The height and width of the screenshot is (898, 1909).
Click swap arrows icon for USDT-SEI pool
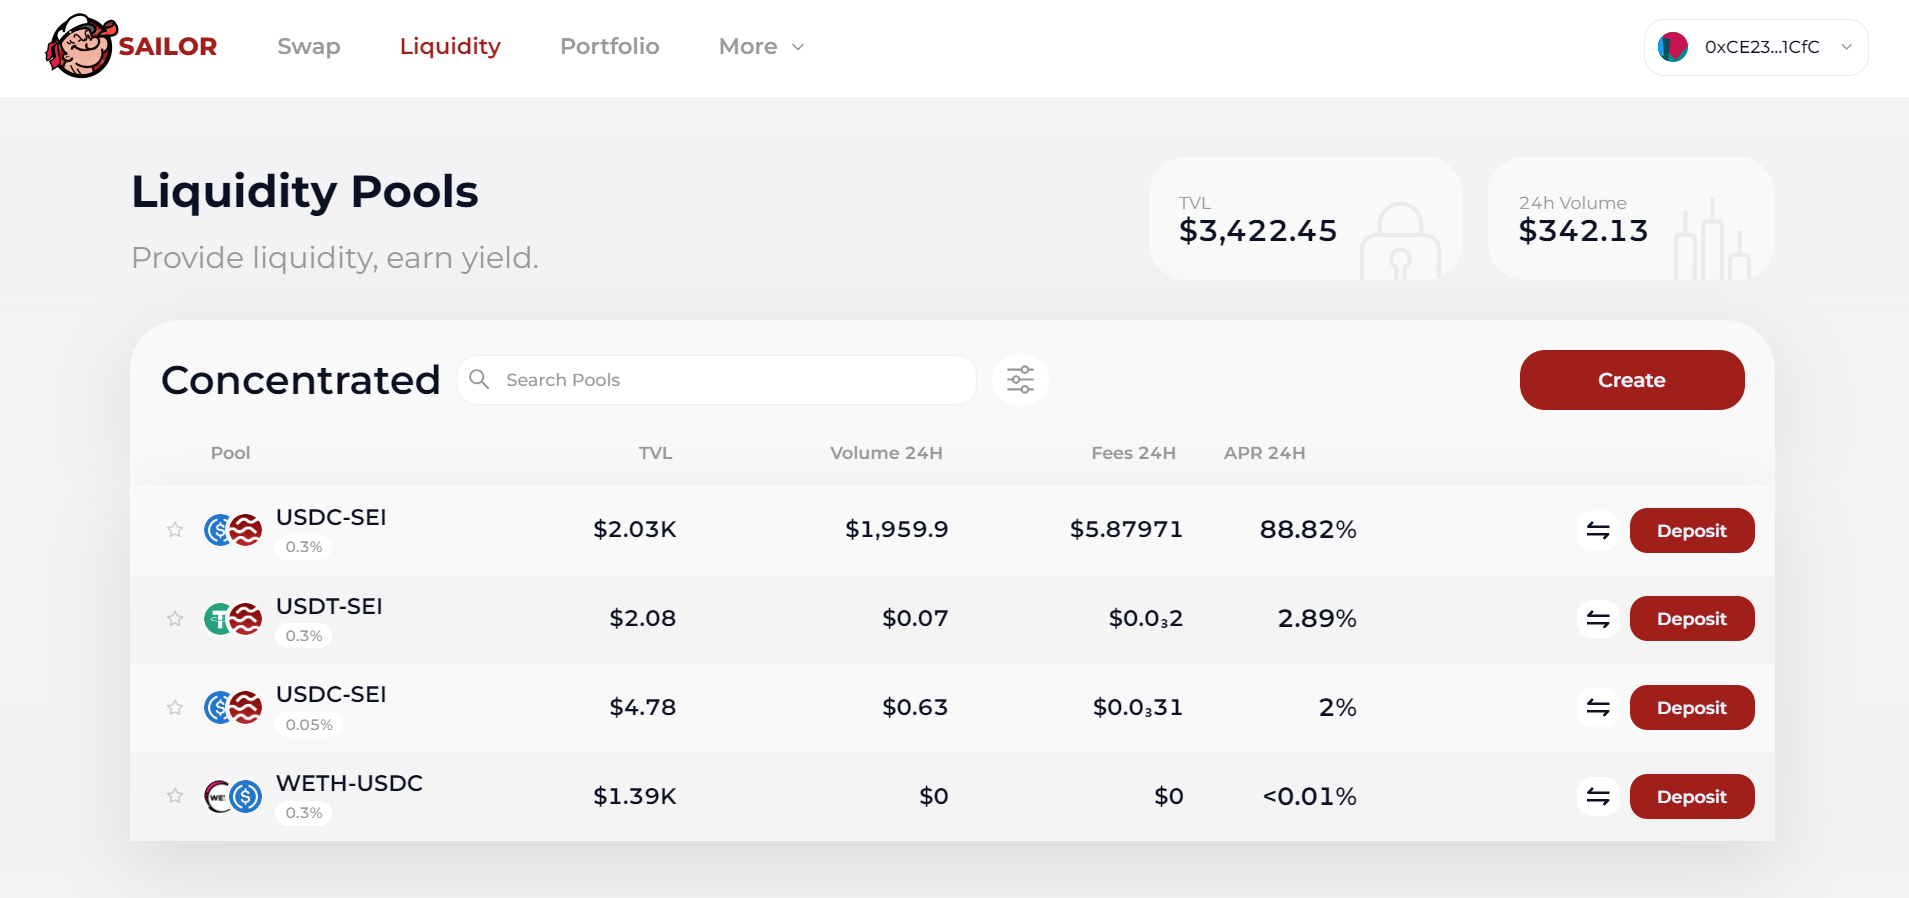1598,619
